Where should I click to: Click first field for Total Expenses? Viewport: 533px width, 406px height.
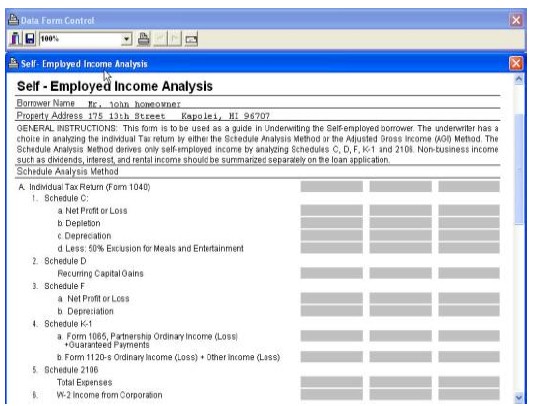[331, 382]
